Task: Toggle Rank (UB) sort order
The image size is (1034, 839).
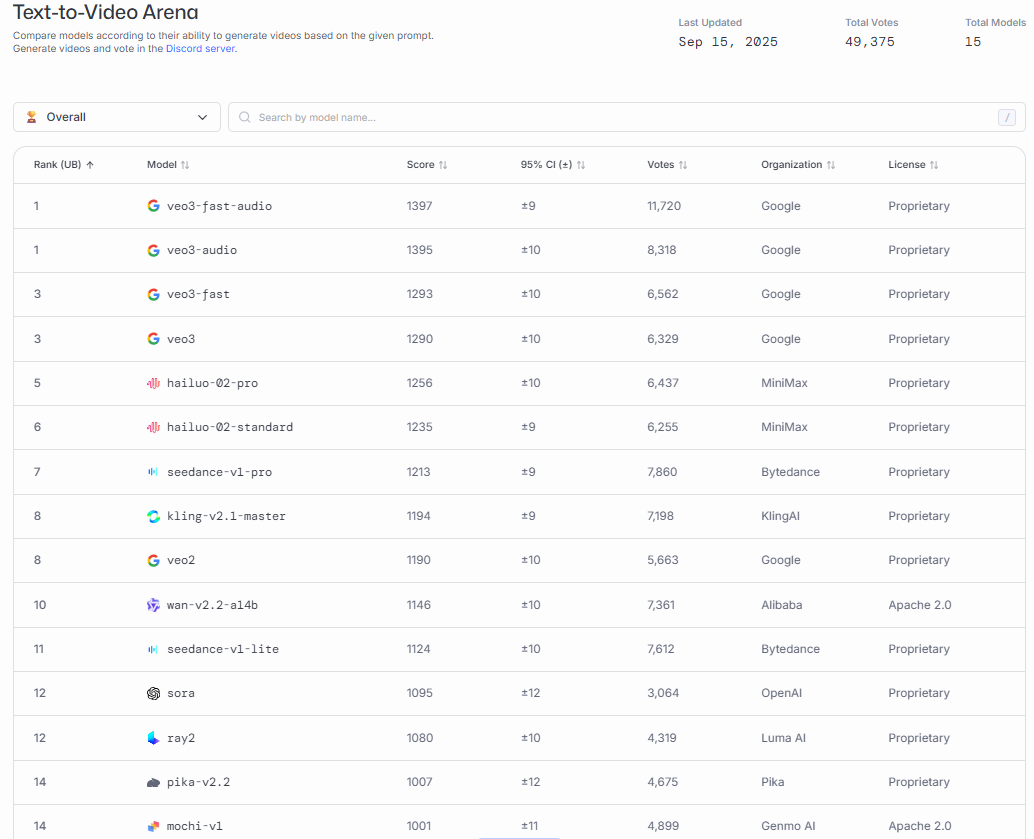Action: pos(65,164)
